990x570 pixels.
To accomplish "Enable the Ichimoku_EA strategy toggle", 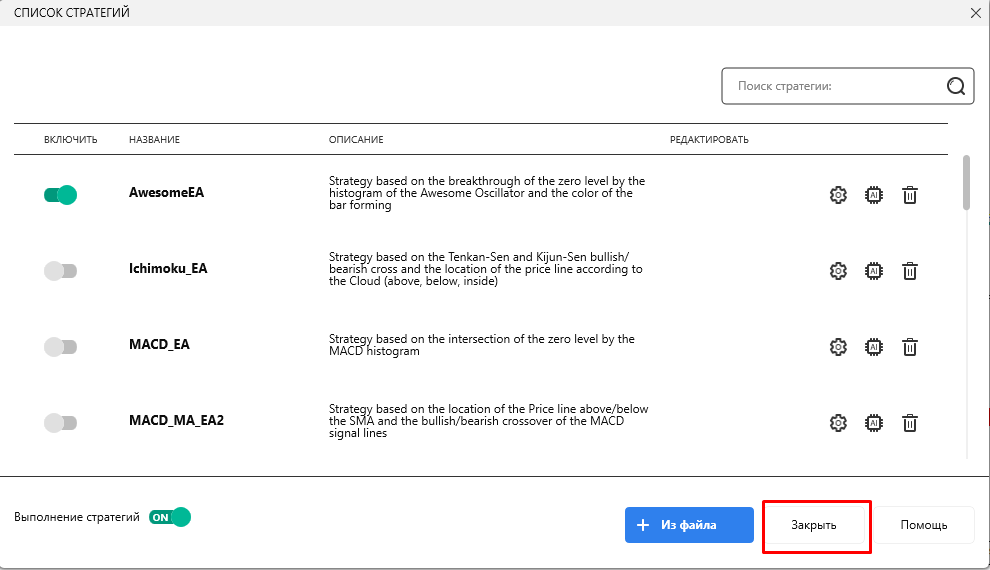I will click(x=61, y=271).
